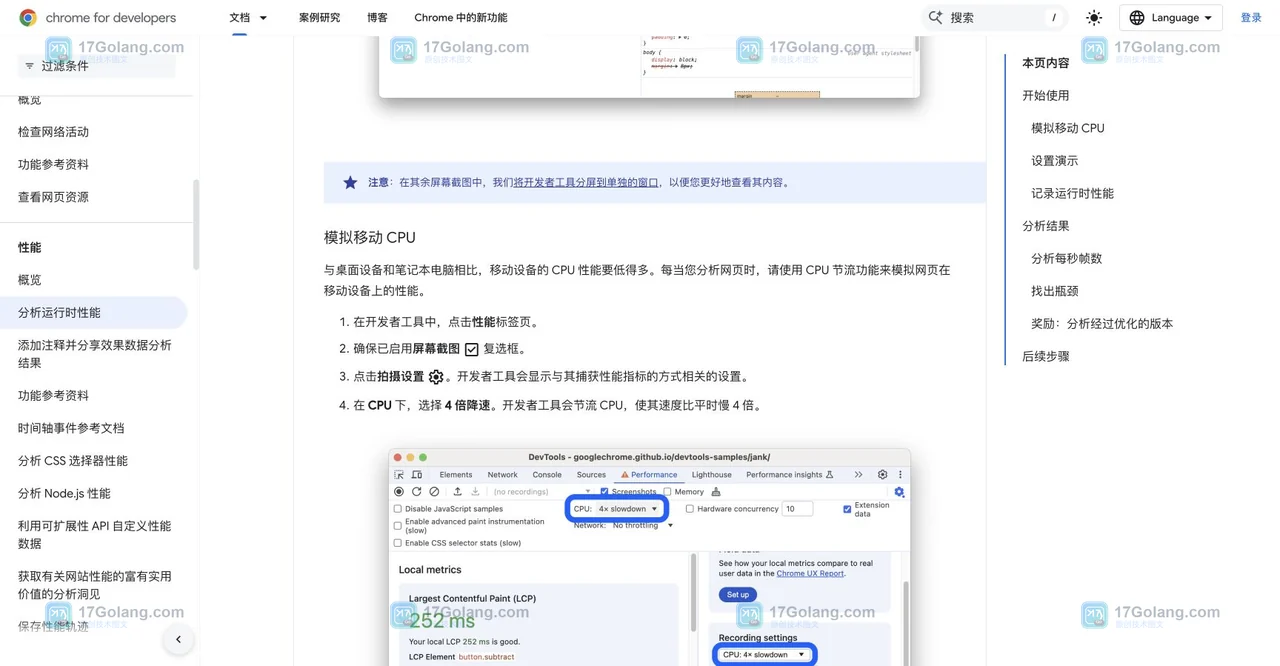Screen dimensions: 1280x666
Task: Check Hardware concurrency checkbox
Action: [x=690, y=509]
